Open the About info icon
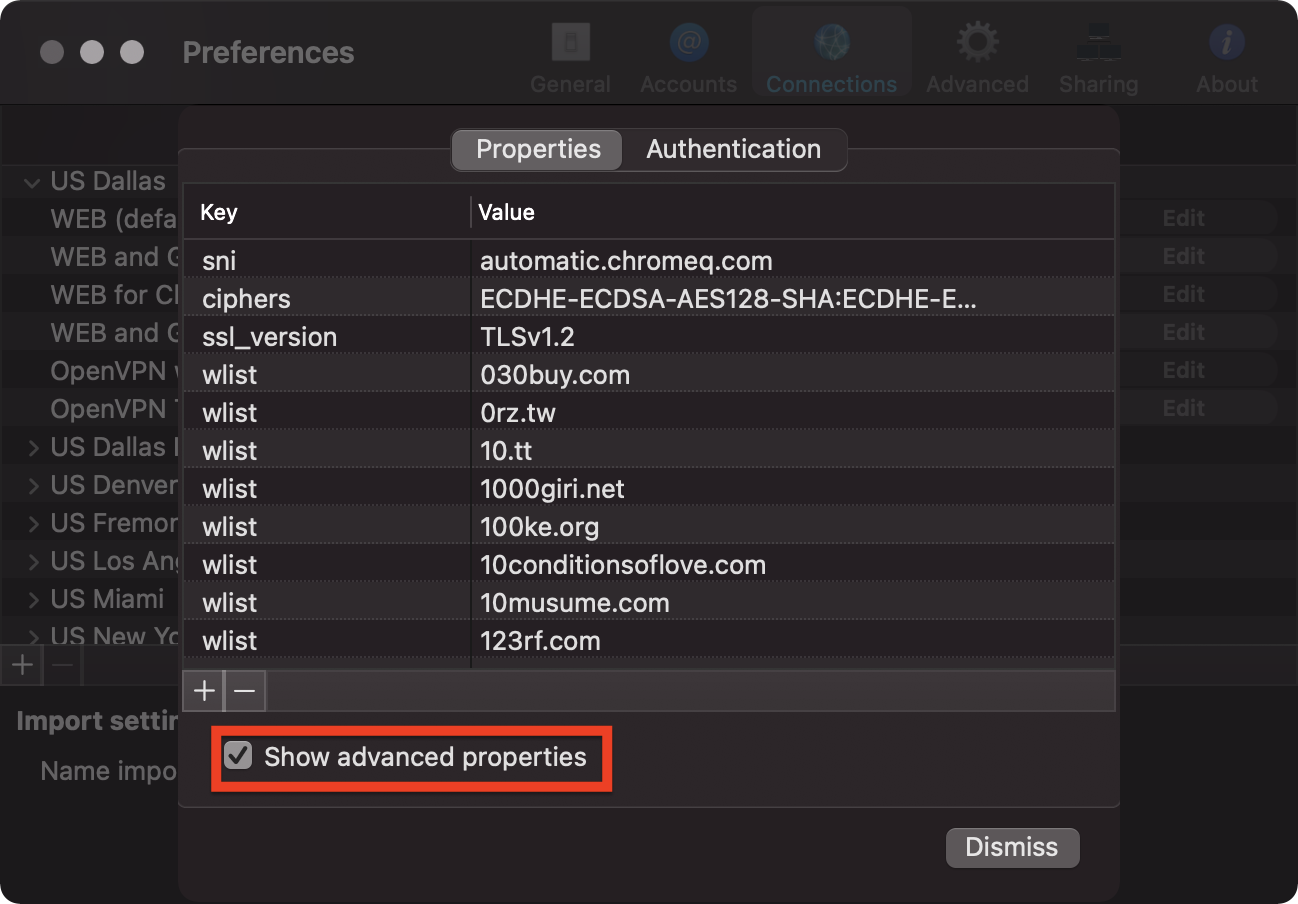The height and width of the screenshot is (904, 1298). (1226, 43)
